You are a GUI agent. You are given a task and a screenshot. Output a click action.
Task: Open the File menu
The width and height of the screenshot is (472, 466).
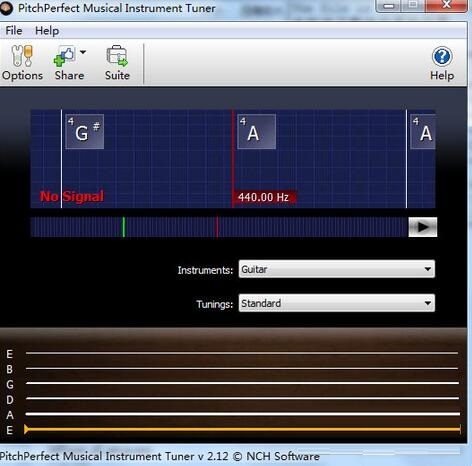[14, 31]
